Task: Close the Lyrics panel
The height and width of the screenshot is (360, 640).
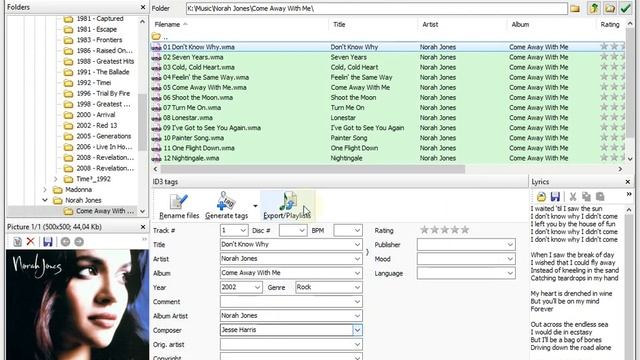Action: 628,182
